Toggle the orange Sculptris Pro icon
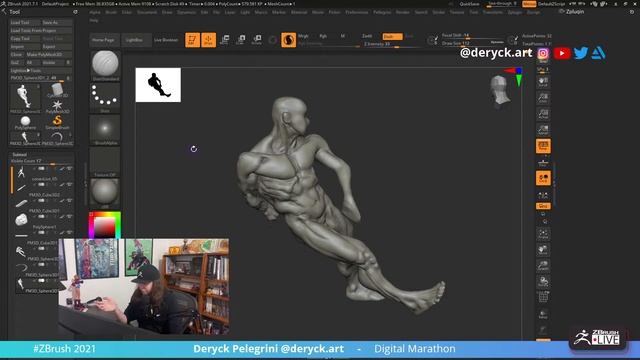 click(x=289, y=40)
